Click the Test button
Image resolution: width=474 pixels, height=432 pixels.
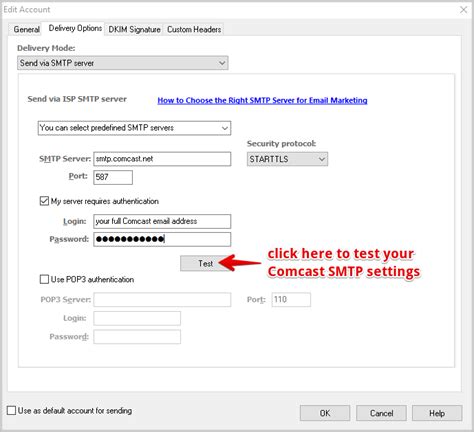coord(205,263)
